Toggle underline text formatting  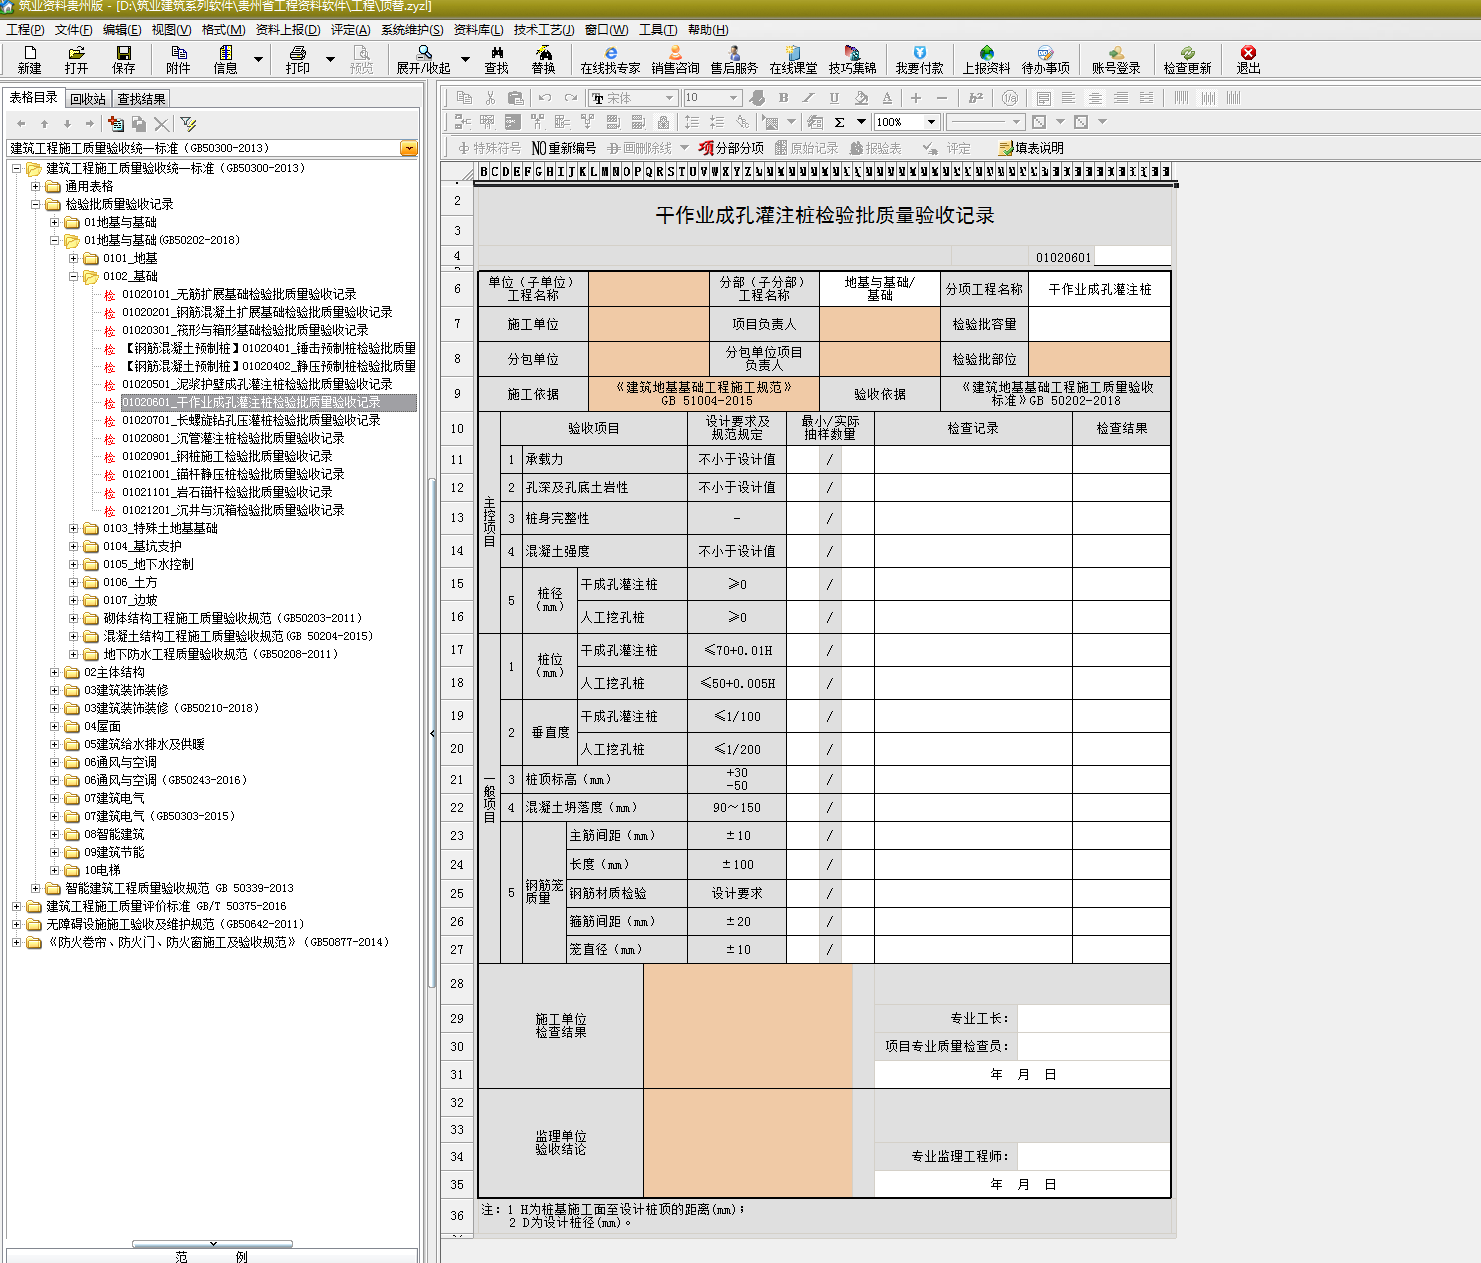834,98
